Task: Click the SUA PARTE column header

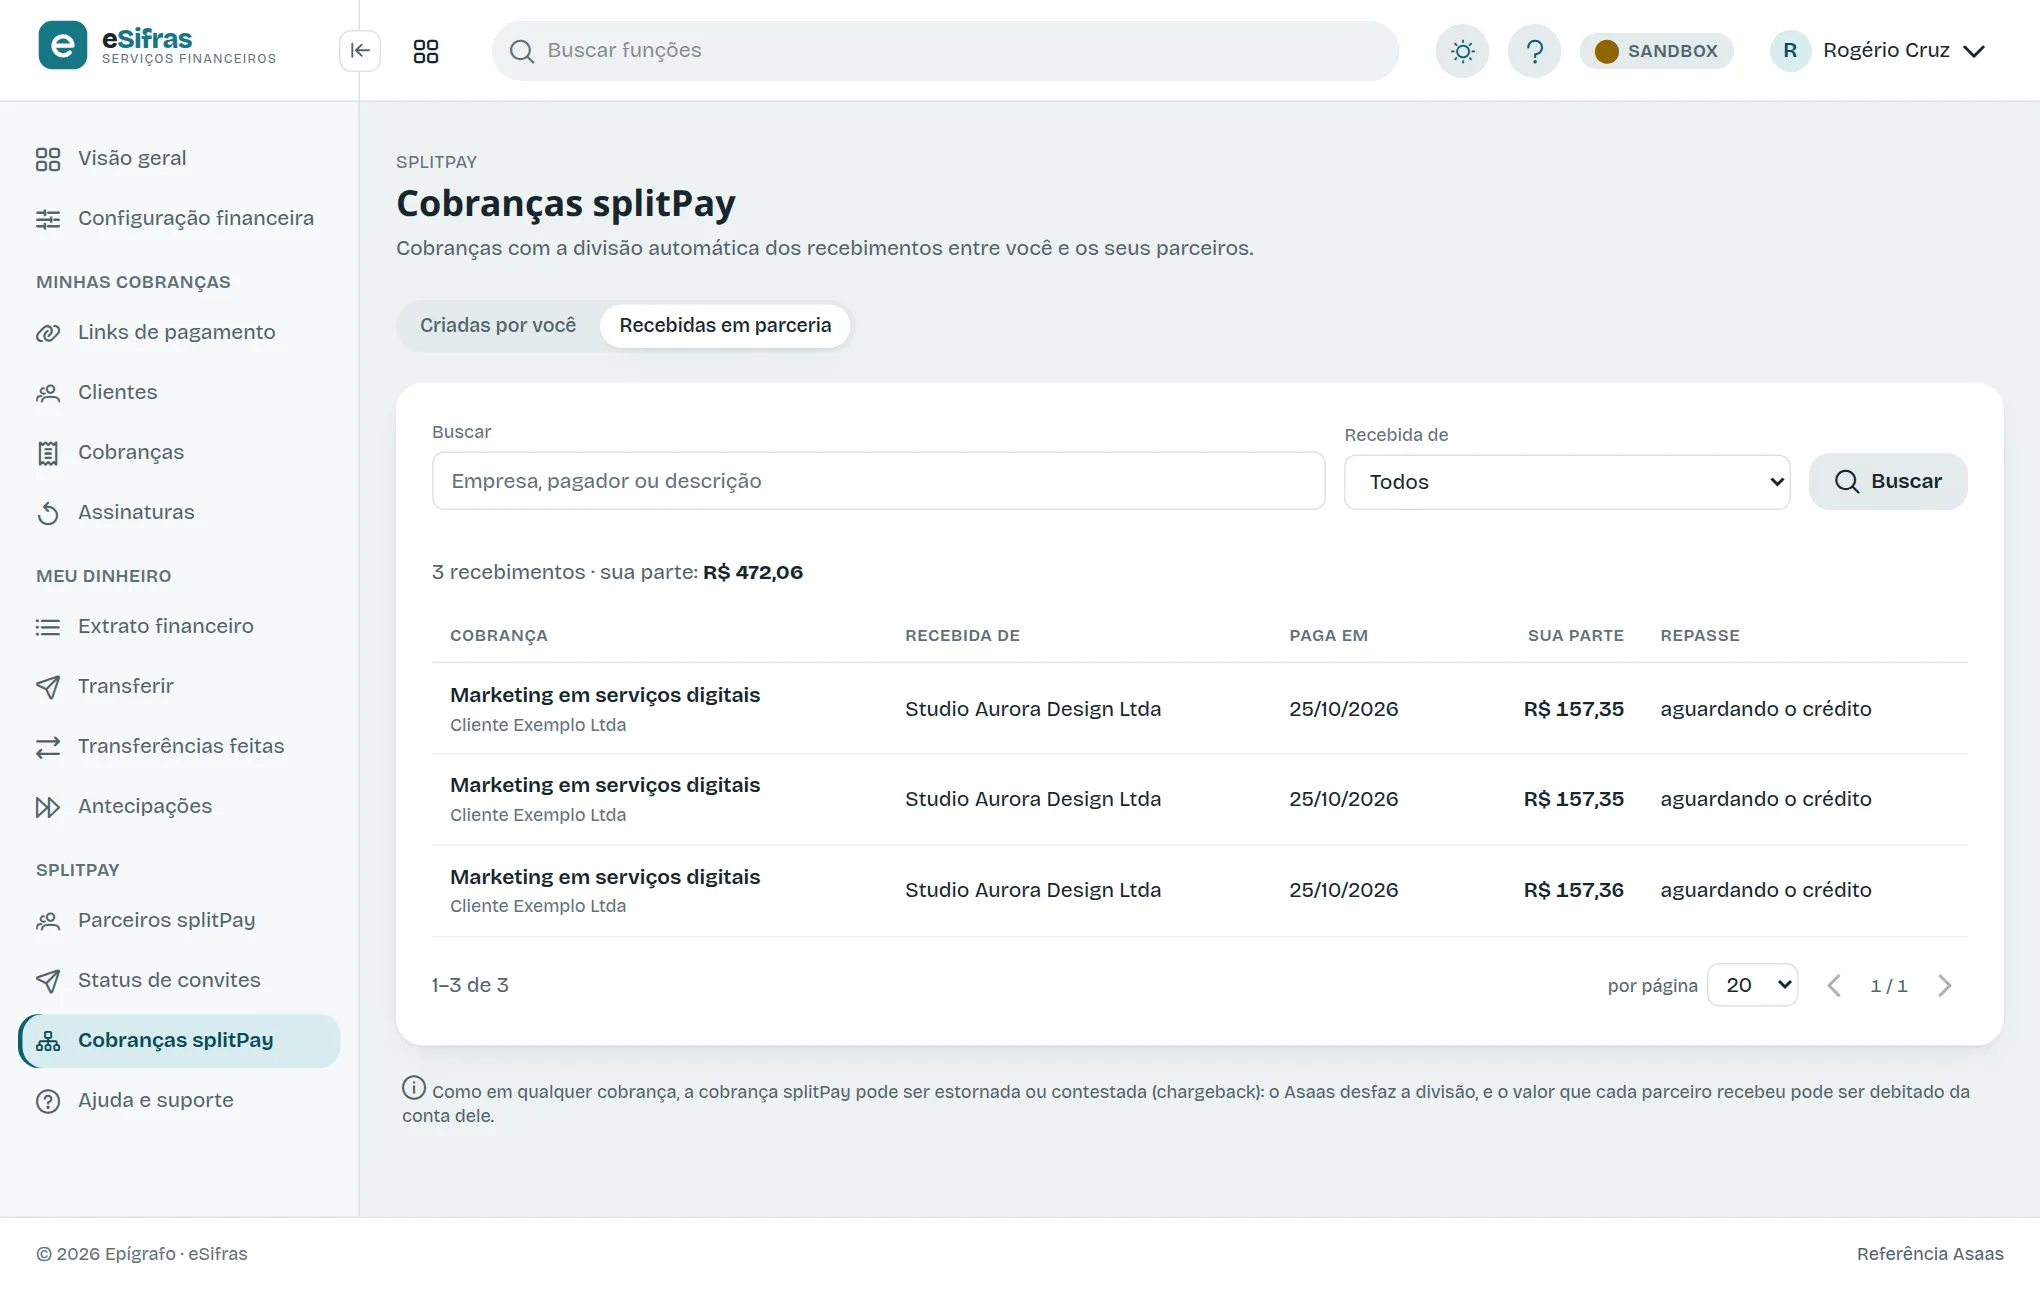Action: [x=1575, y=635]
